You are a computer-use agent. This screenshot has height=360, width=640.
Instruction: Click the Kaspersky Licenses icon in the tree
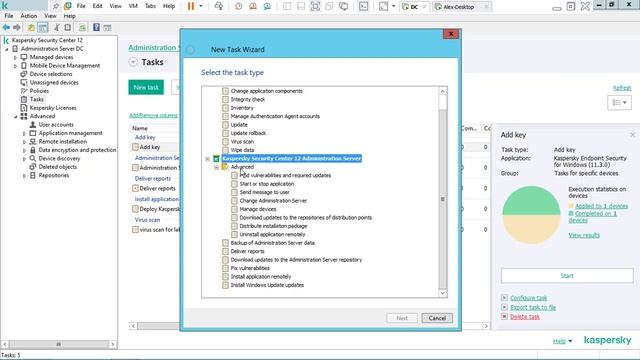pos(24,108)
